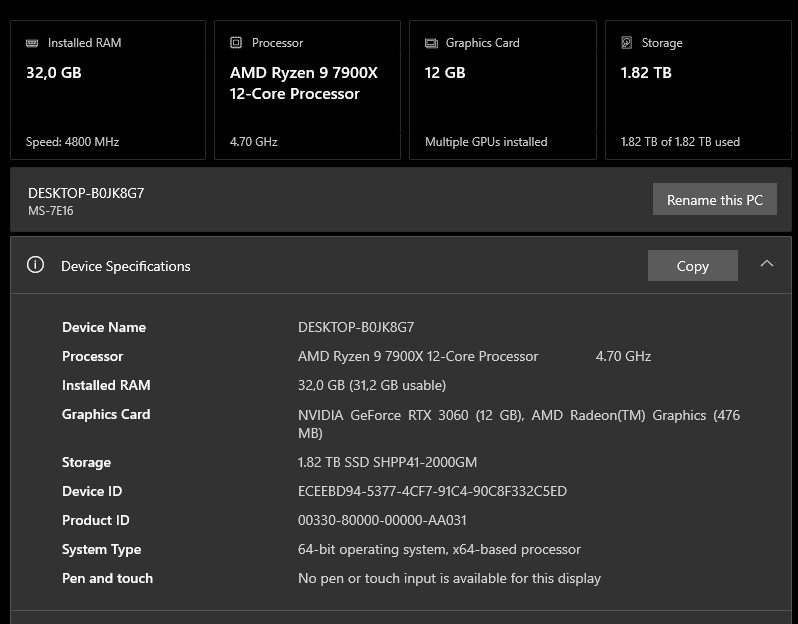Open the Processor card with AMD Ryzen 9 7900X
Image resolution: width=798 pixels, height=624 pixels.
point(307,90)
